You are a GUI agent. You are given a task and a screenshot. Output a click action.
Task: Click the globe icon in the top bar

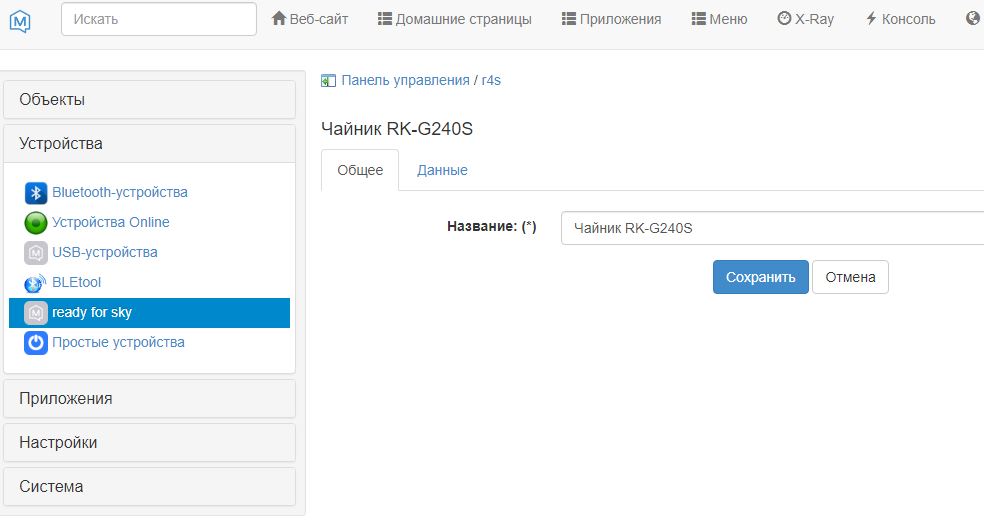(975, 19)
